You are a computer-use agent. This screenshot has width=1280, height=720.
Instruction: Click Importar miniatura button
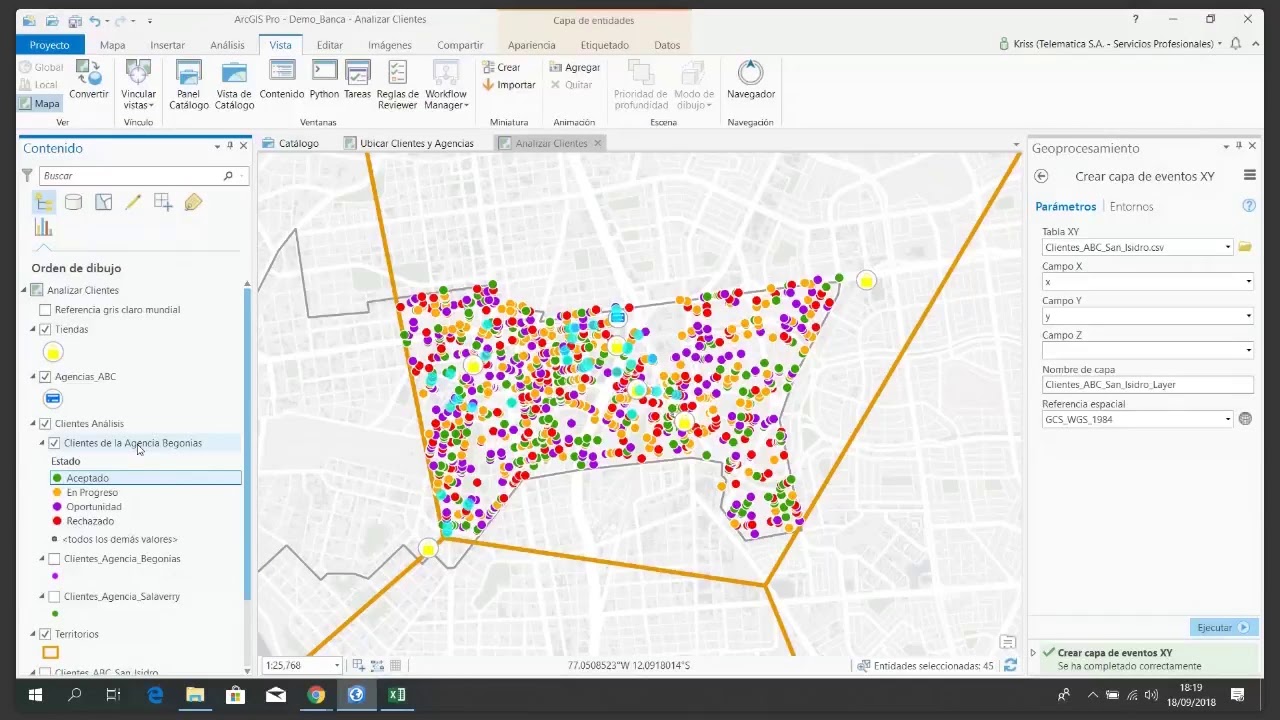tap(509, 85)
